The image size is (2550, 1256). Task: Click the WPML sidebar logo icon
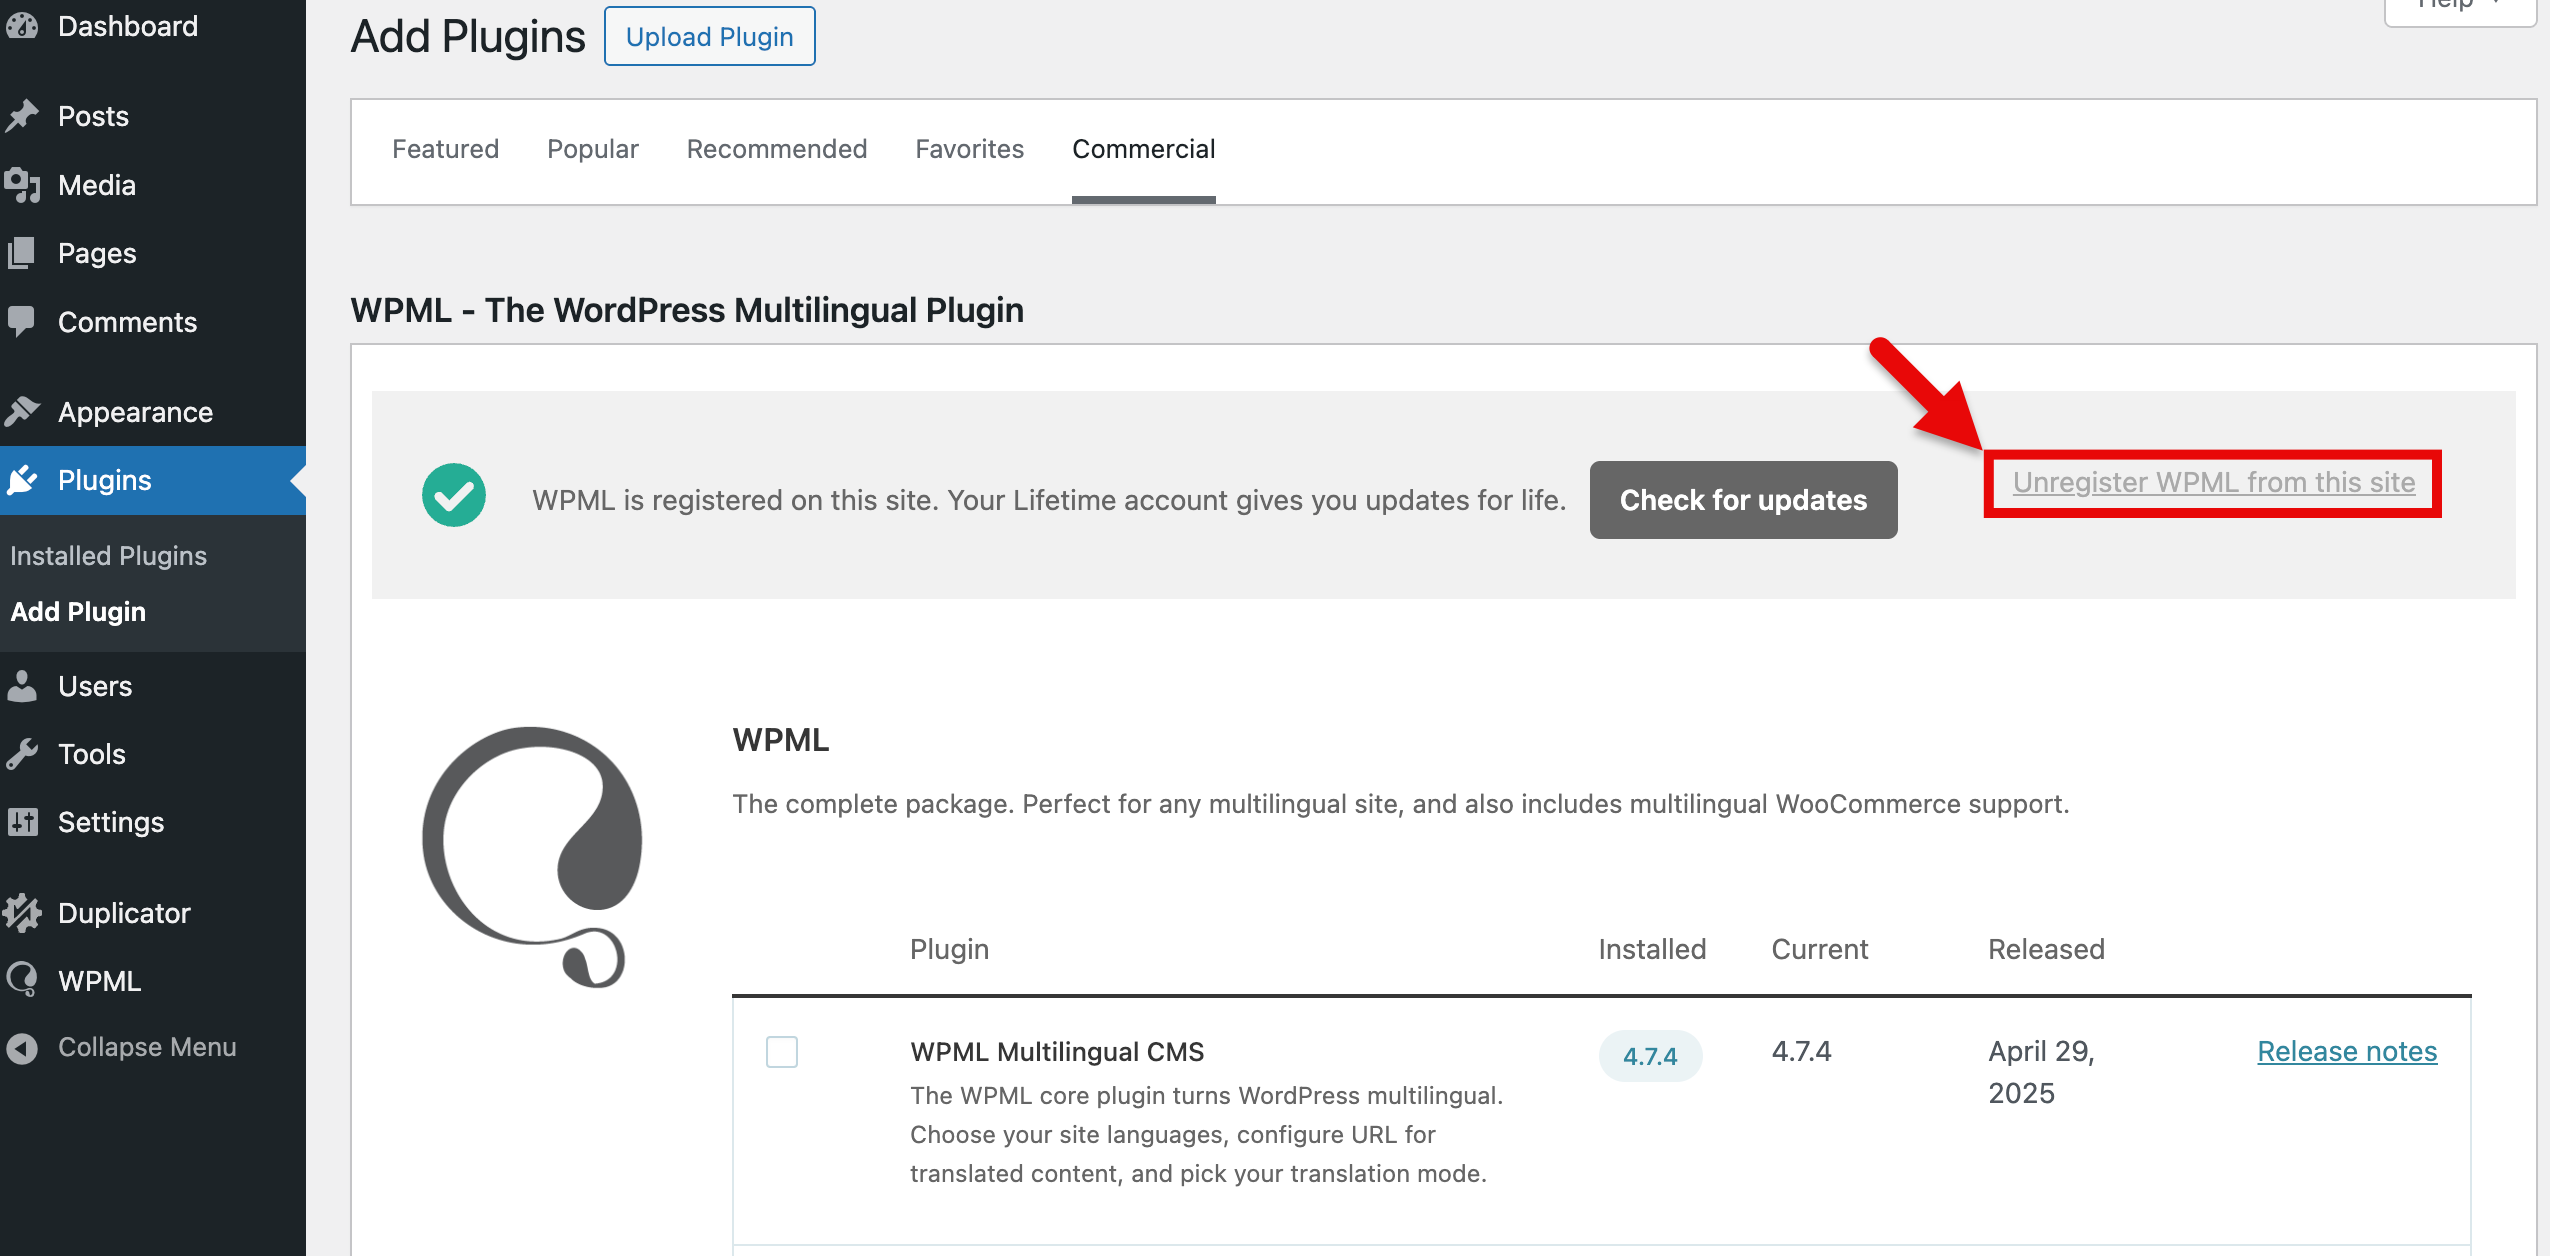point(22,981)
